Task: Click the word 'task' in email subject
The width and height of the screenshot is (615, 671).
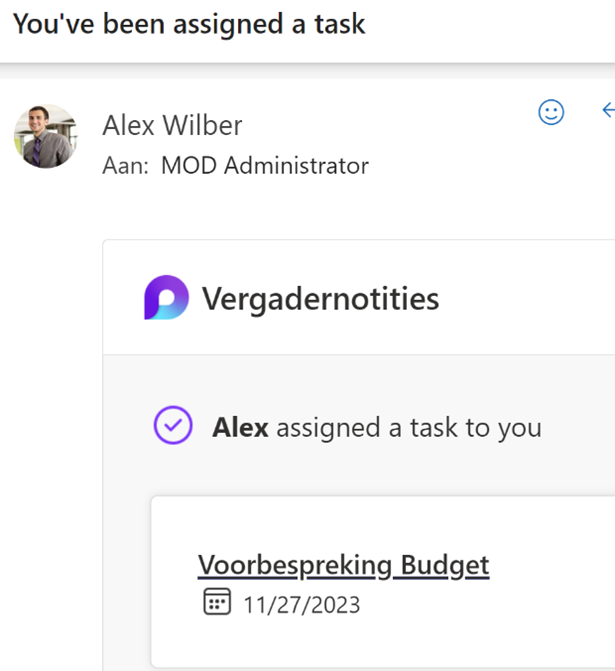Action: pyautogui.click(x=340, y=24)
